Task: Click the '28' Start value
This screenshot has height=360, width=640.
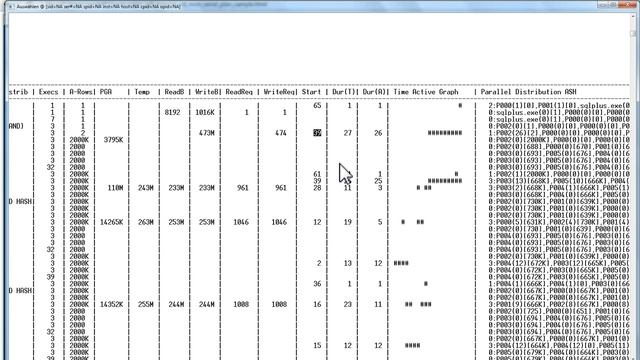Action: (x=317, y=188)
